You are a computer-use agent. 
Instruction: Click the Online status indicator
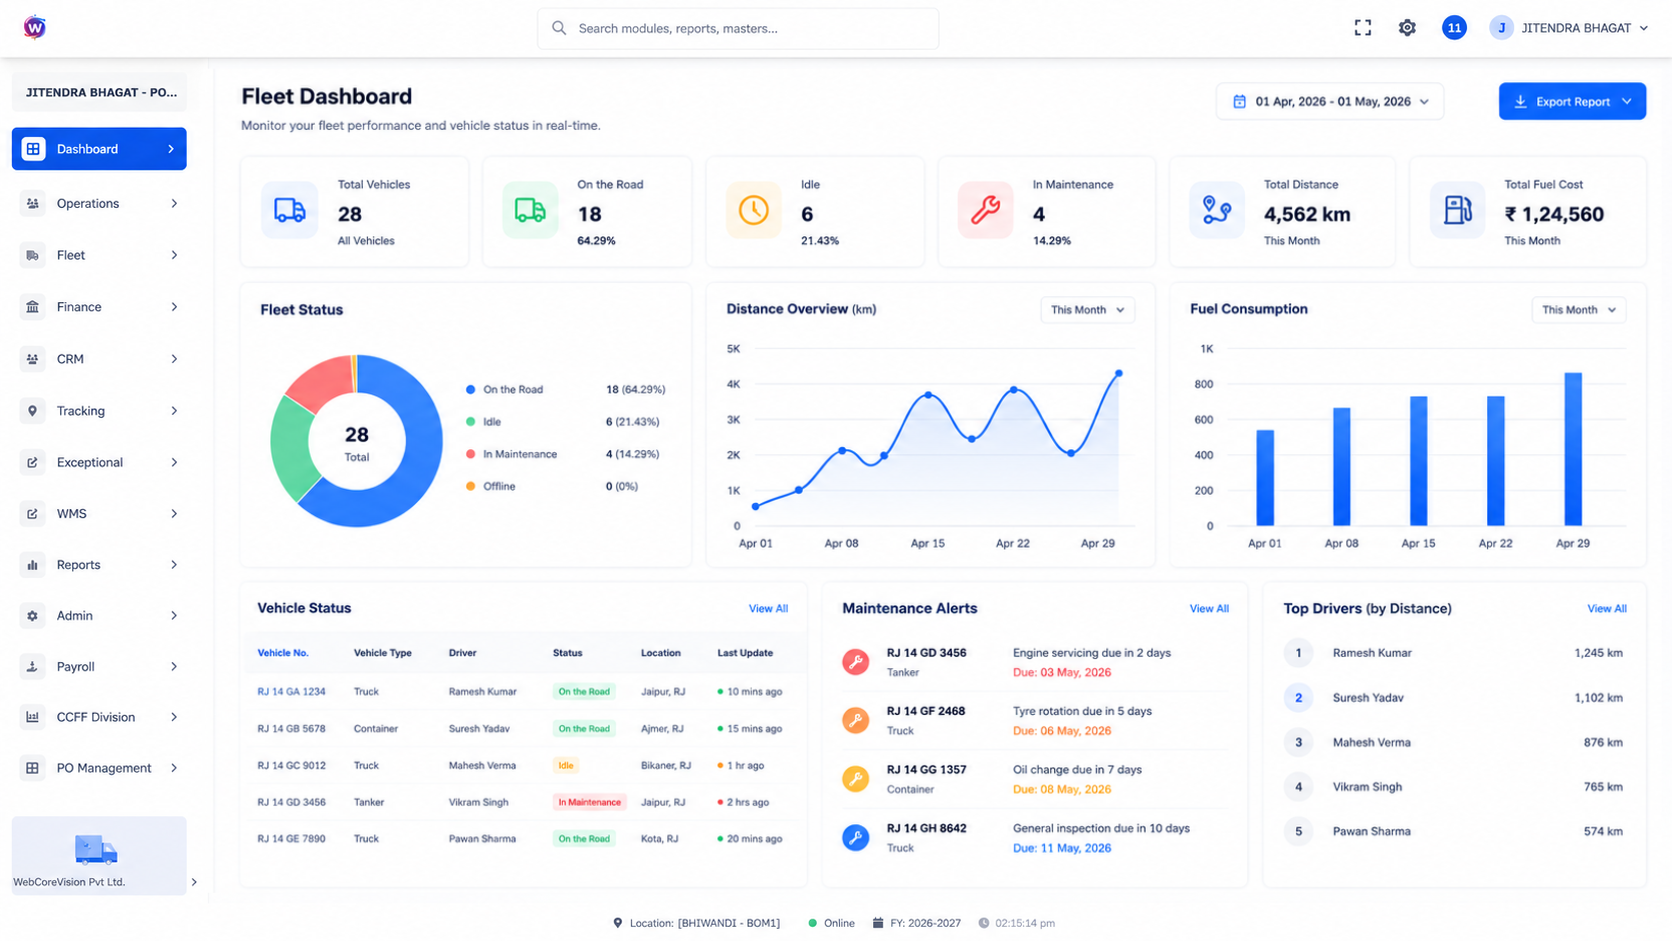click(831, 923)
